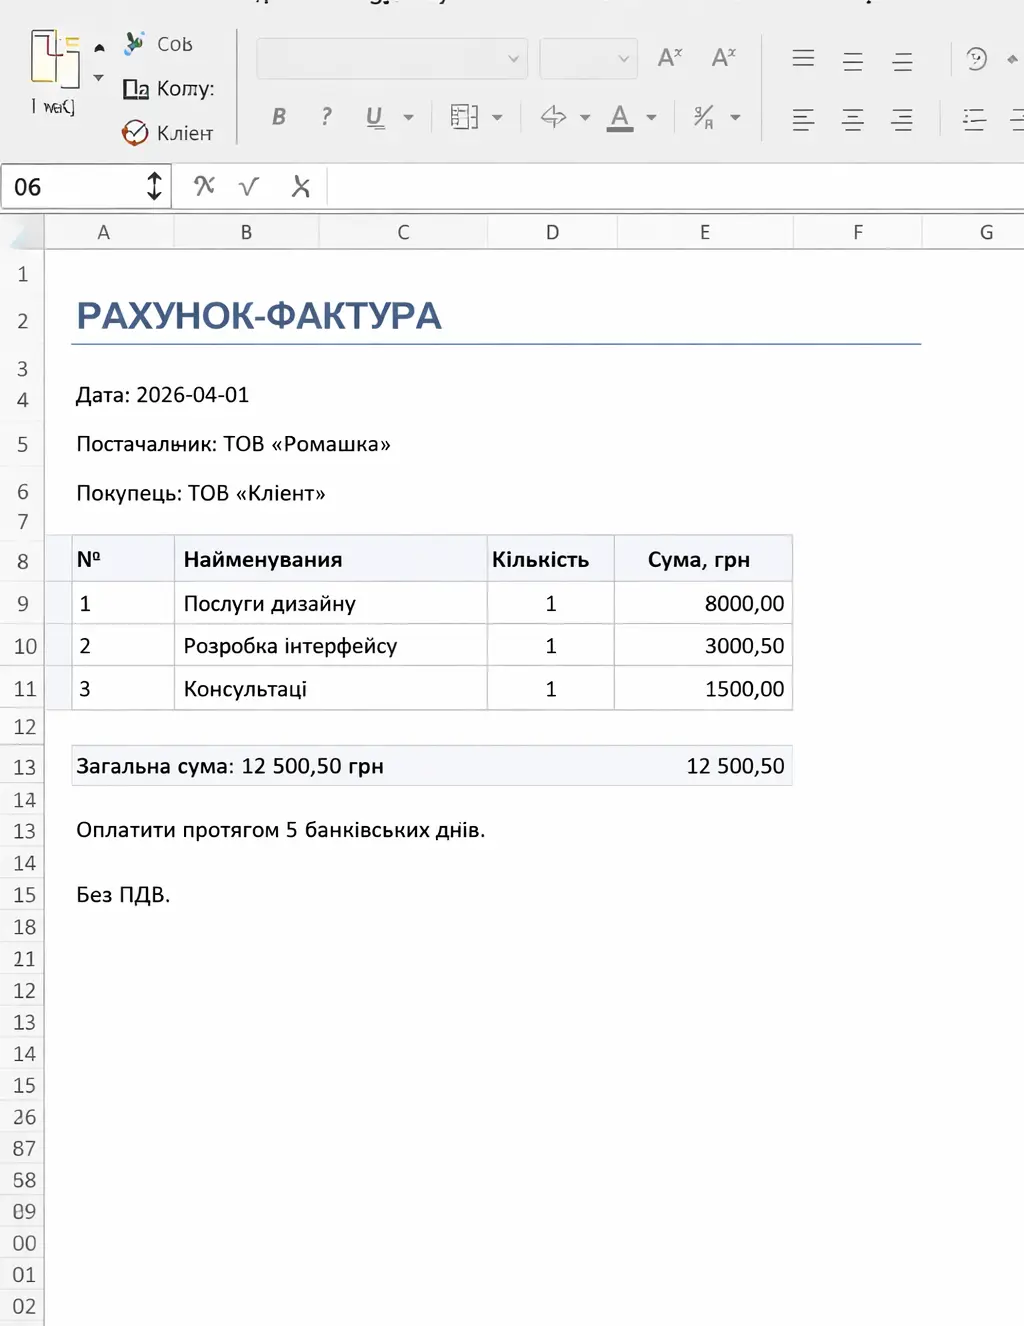Screen dimensions: 1024x1326
Task: Click the Кому: button in ribbon
Action: (x=168, y=89)
